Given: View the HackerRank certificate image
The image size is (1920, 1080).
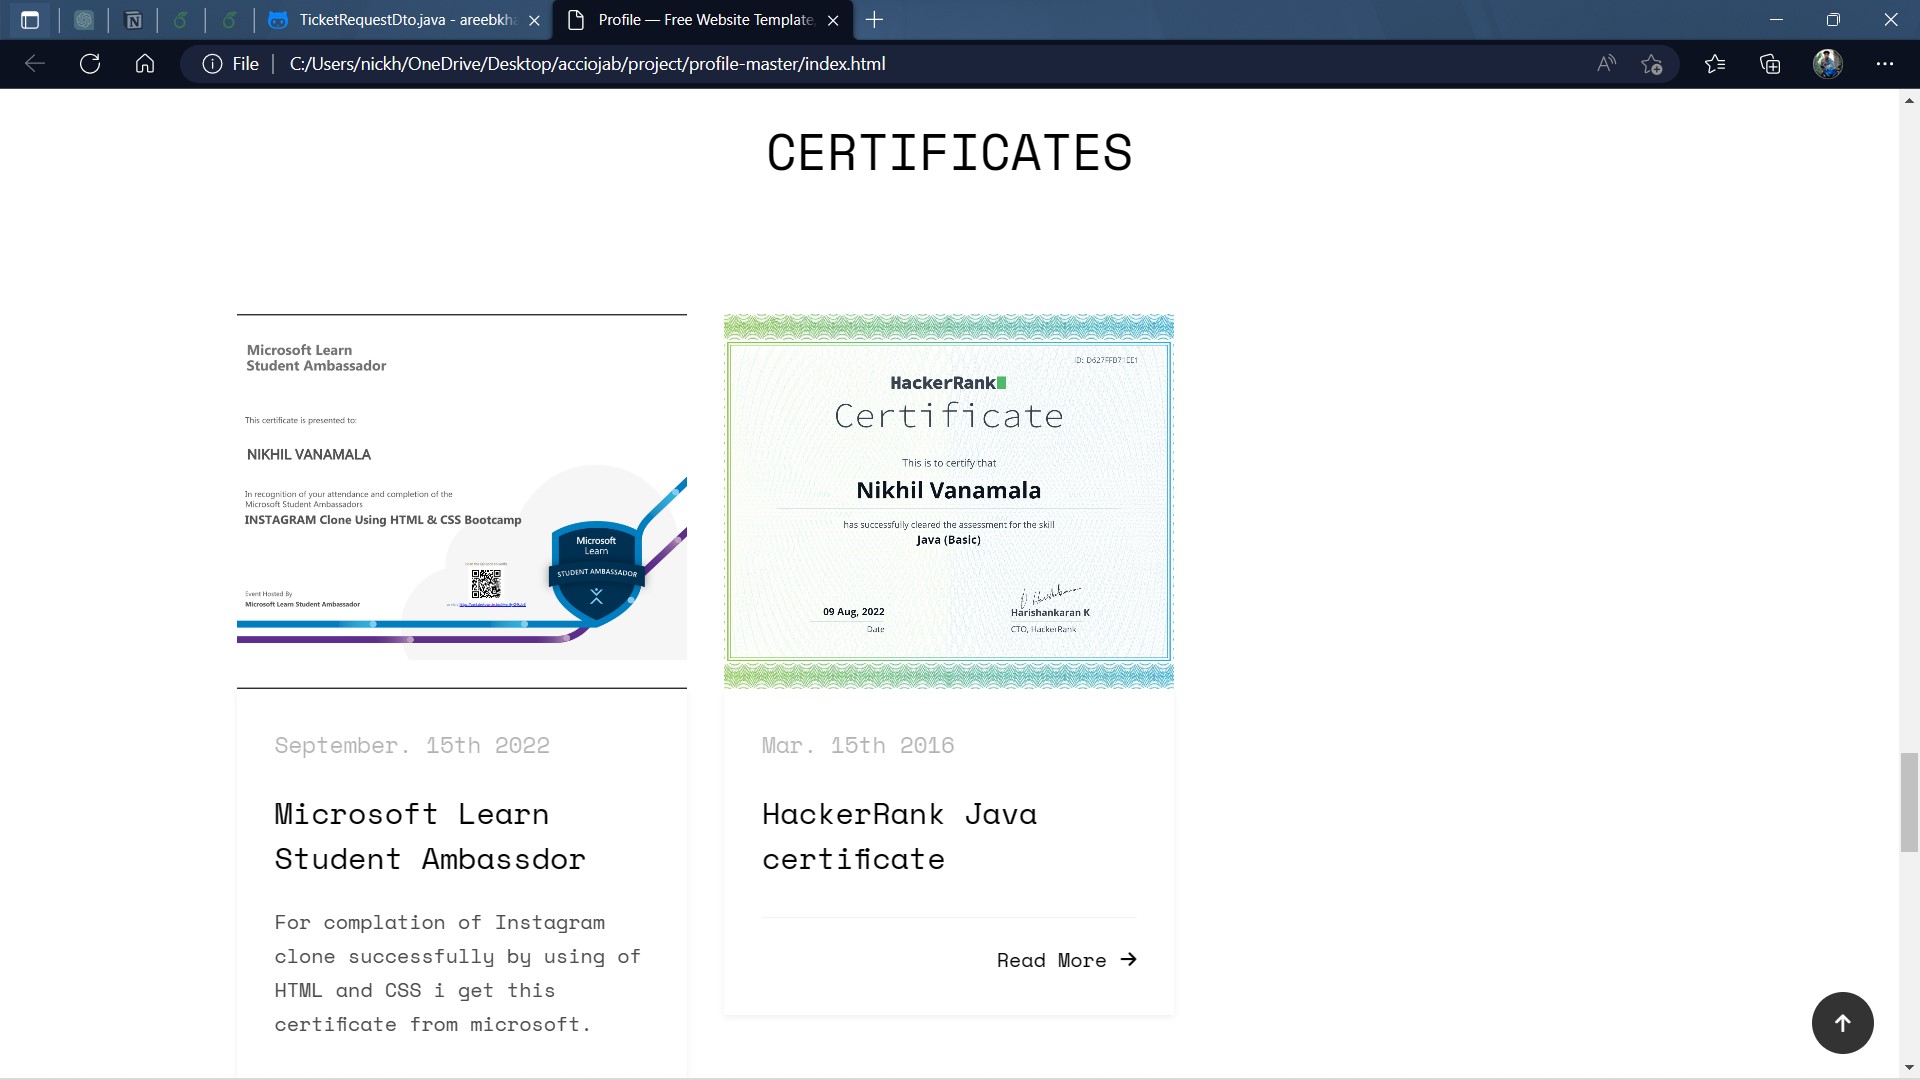Looking at the screenshot, I should tap(948, 500).
